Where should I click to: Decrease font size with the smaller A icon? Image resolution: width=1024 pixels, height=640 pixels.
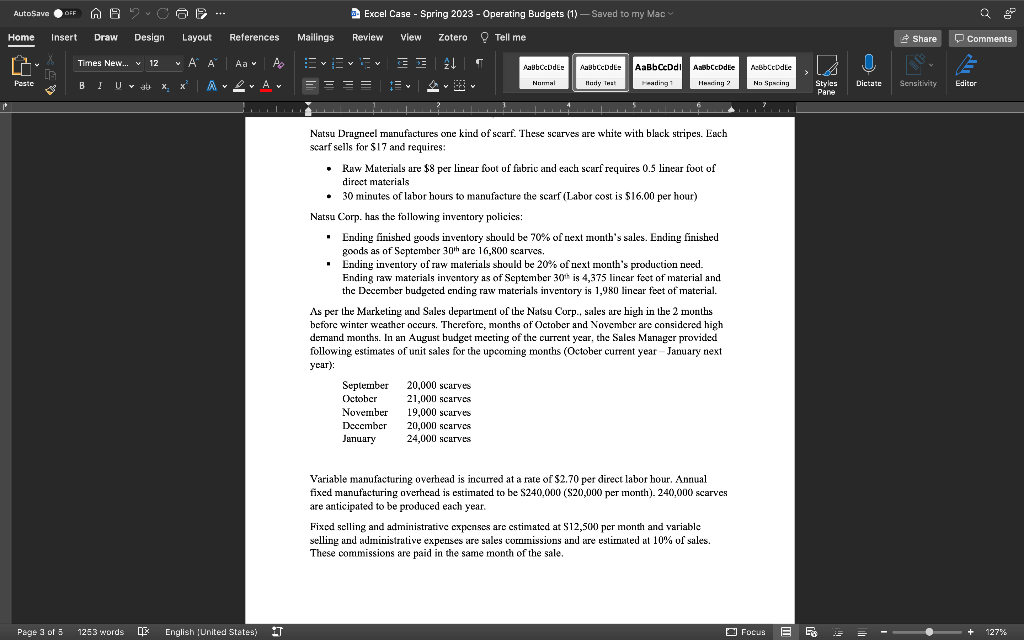[x=212, y=63]
